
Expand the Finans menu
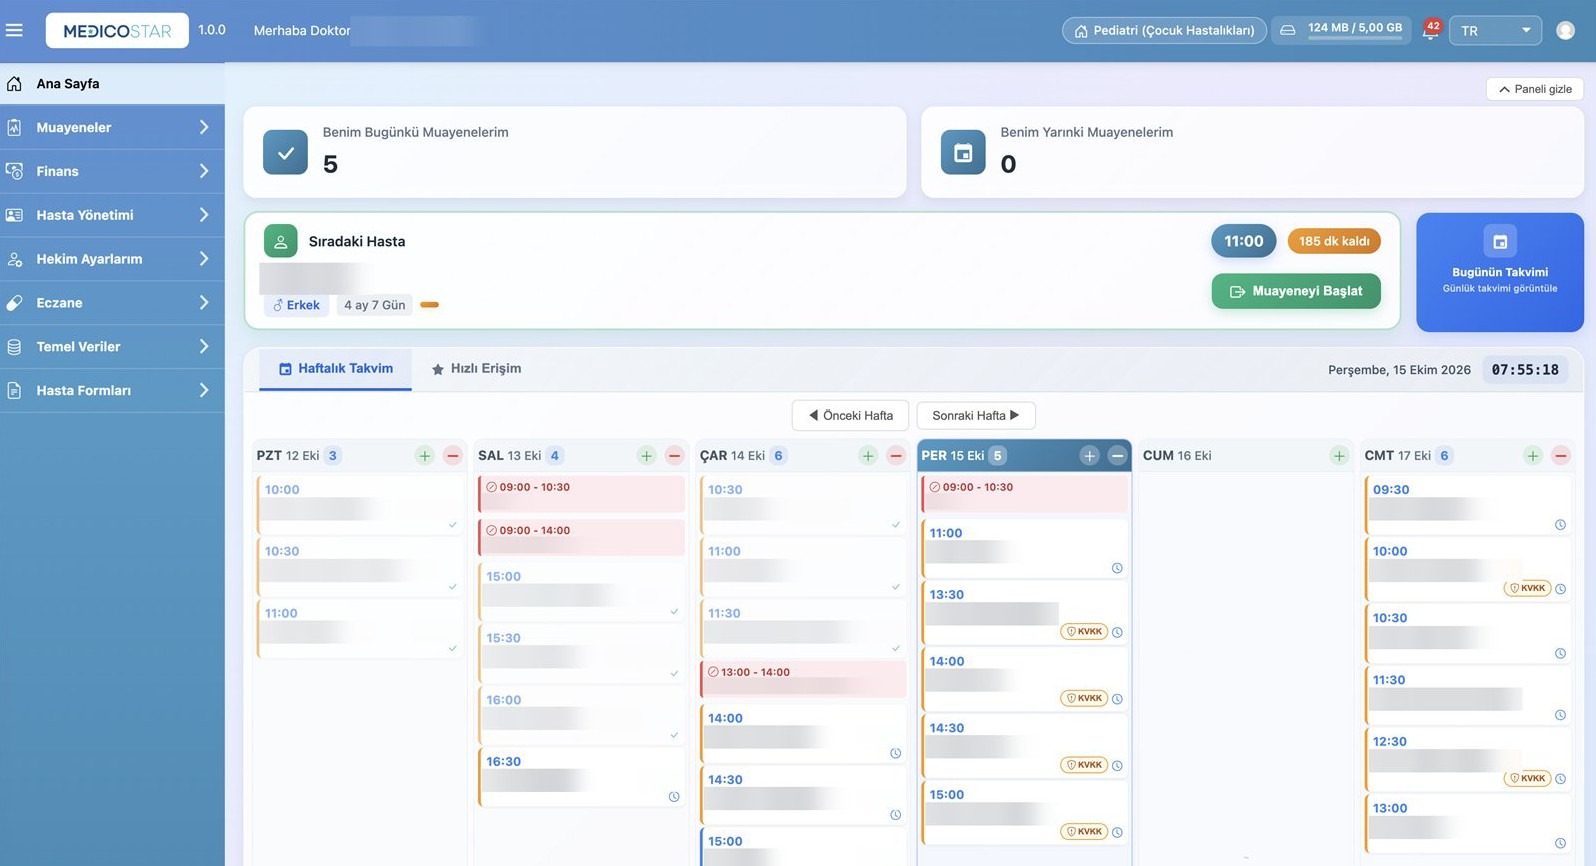112,172
